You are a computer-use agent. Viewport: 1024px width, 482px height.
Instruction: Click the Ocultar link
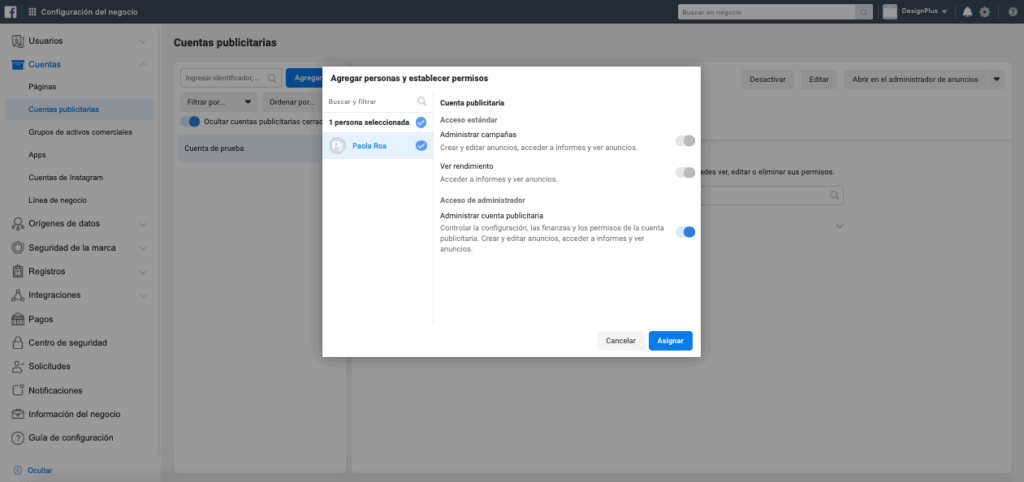(40, 470)
